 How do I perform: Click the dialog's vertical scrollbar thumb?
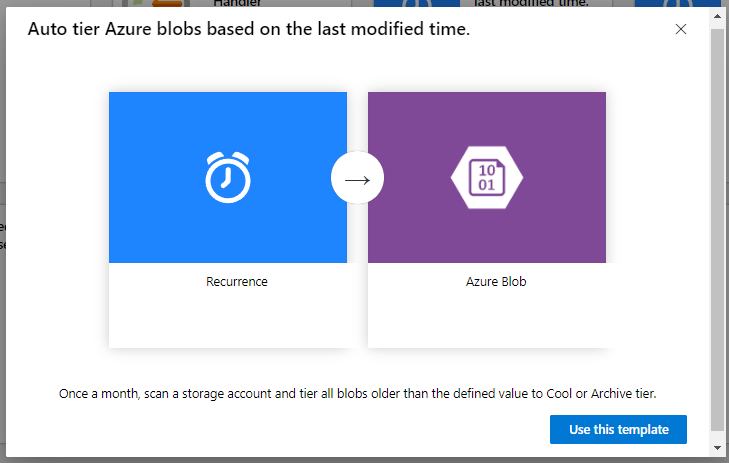pos(717,230)
